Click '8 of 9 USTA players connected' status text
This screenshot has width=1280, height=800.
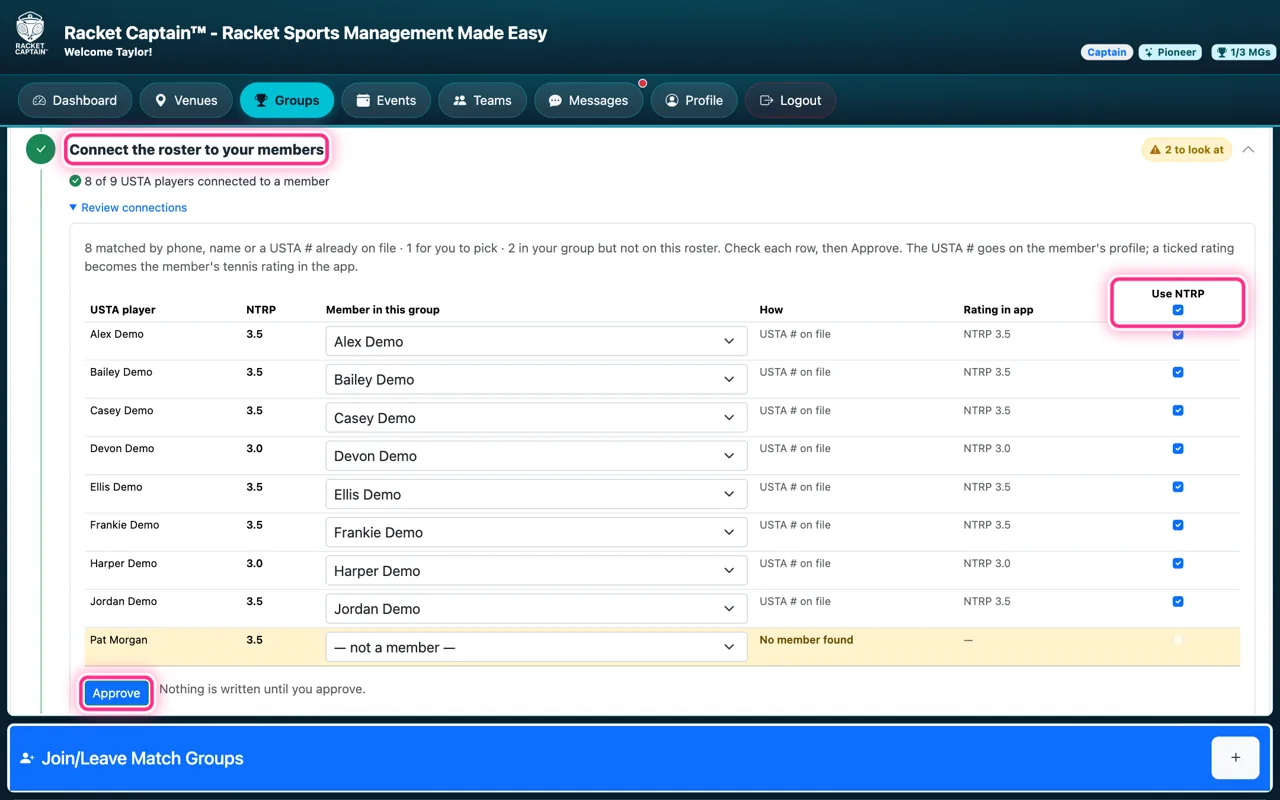point(207,182)
